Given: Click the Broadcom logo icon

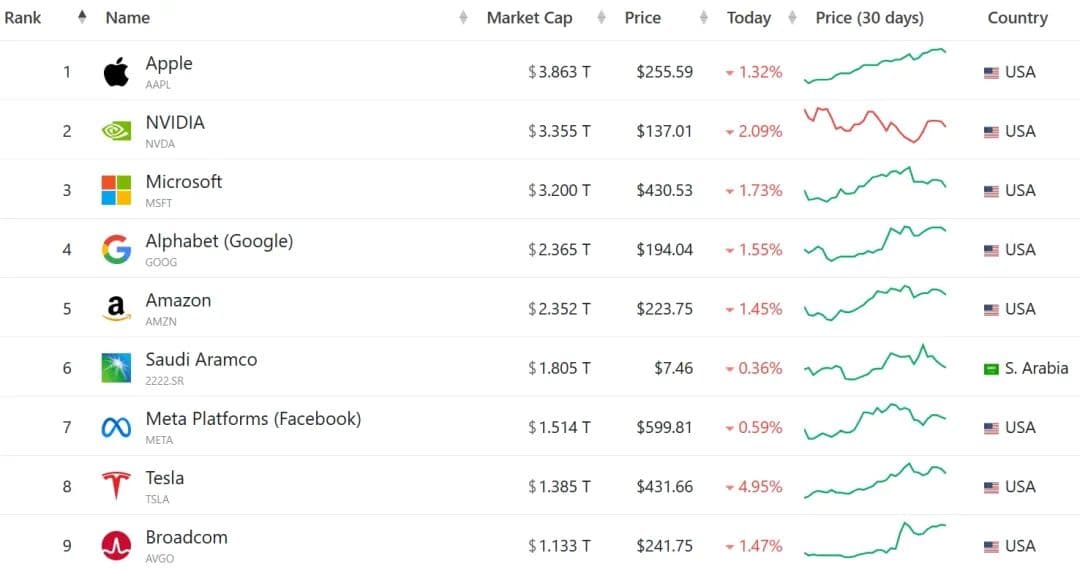Looking at the screenshot, I should click(x=116, y=546).
